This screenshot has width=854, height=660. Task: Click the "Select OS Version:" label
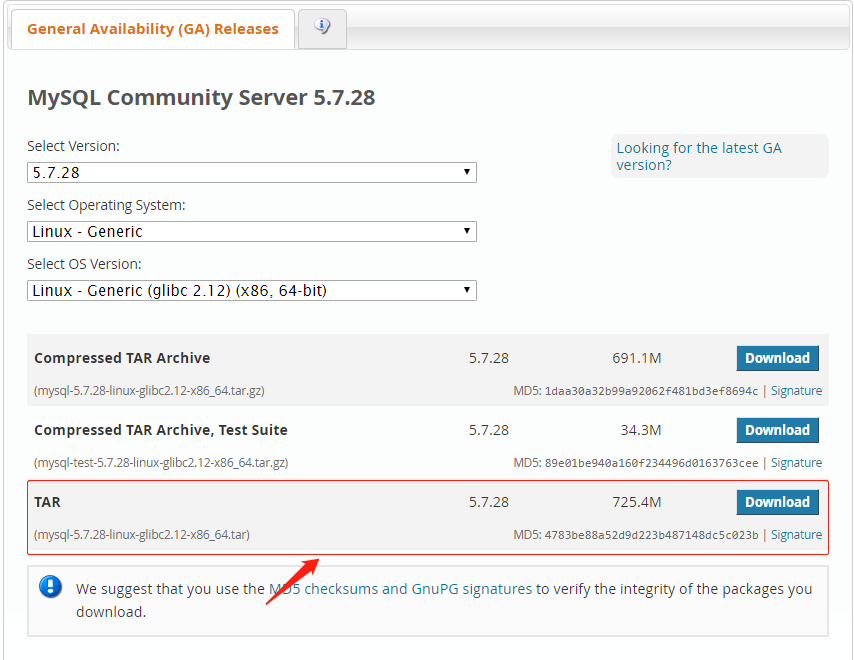pos(84,264)
